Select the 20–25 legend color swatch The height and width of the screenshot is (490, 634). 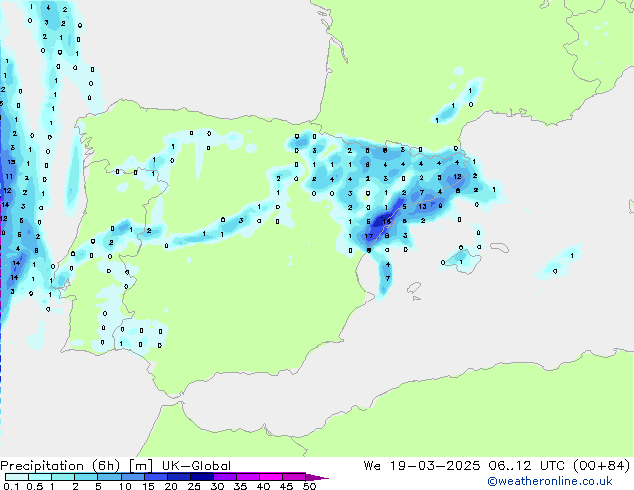(x=179, y=477)
